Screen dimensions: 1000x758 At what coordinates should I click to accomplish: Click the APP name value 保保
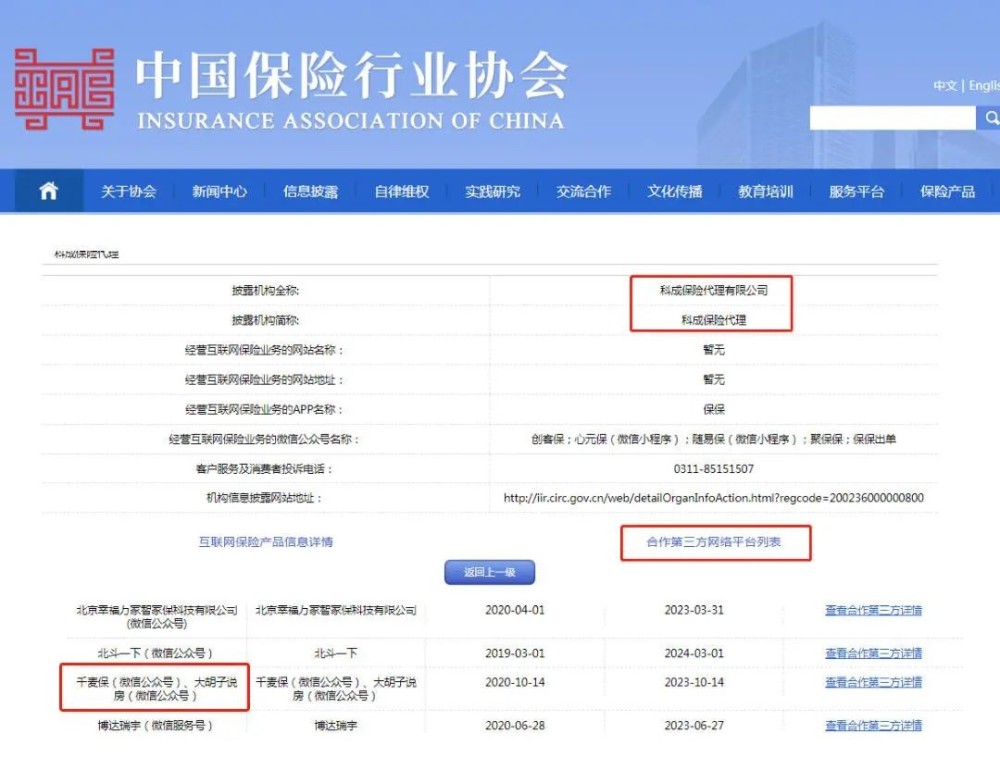[x=714, y=409]
